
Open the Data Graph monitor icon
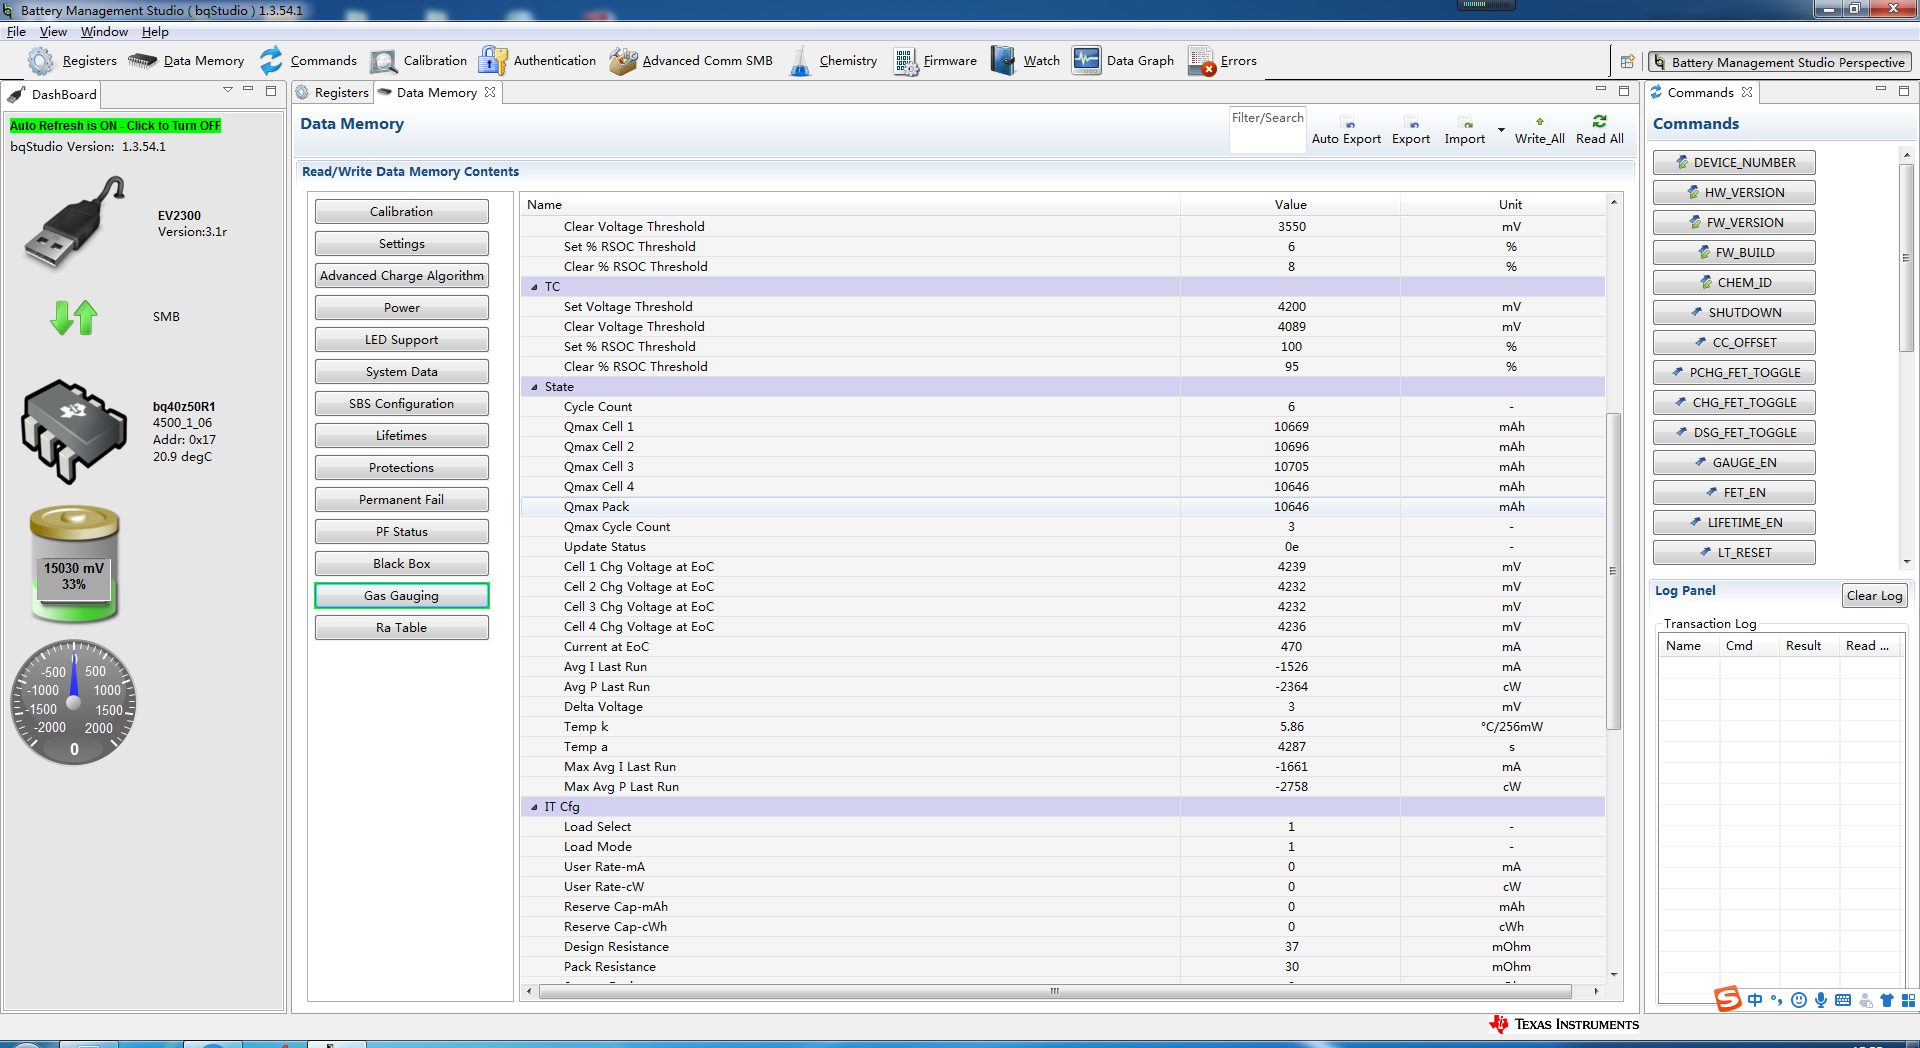[1086, 61]
